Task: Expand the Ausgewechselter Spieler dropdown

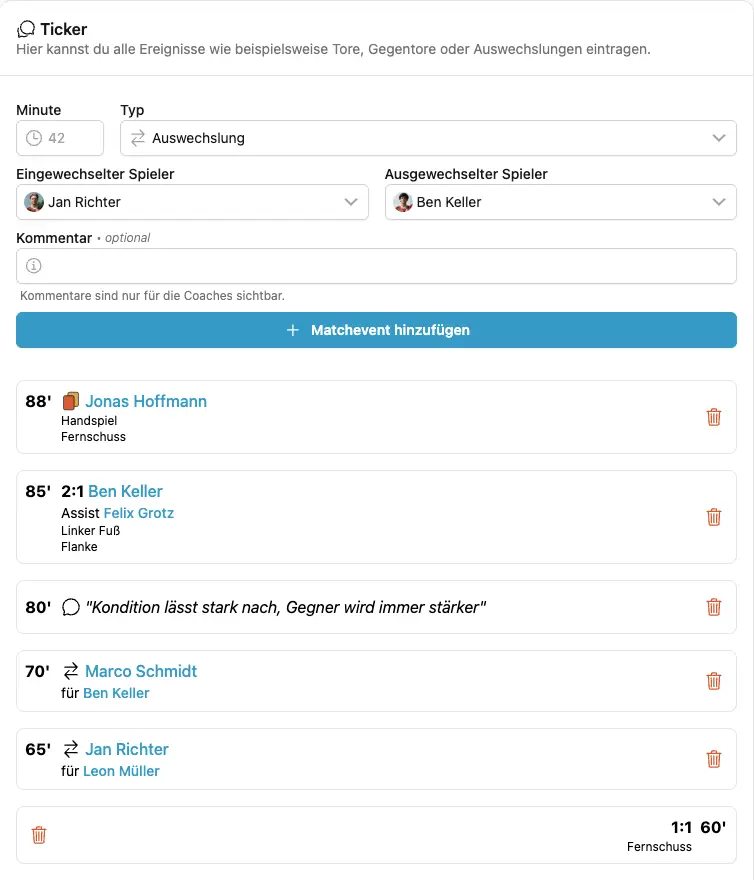Action: [x=560, y=202]
